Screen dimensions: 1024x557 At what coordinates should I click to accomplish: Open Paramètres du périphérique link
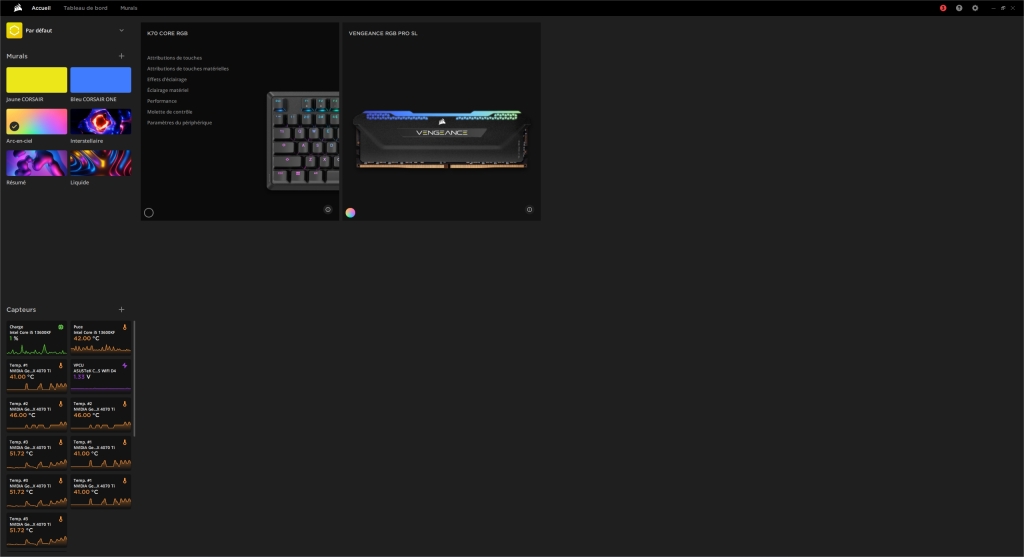click(179, 122)
